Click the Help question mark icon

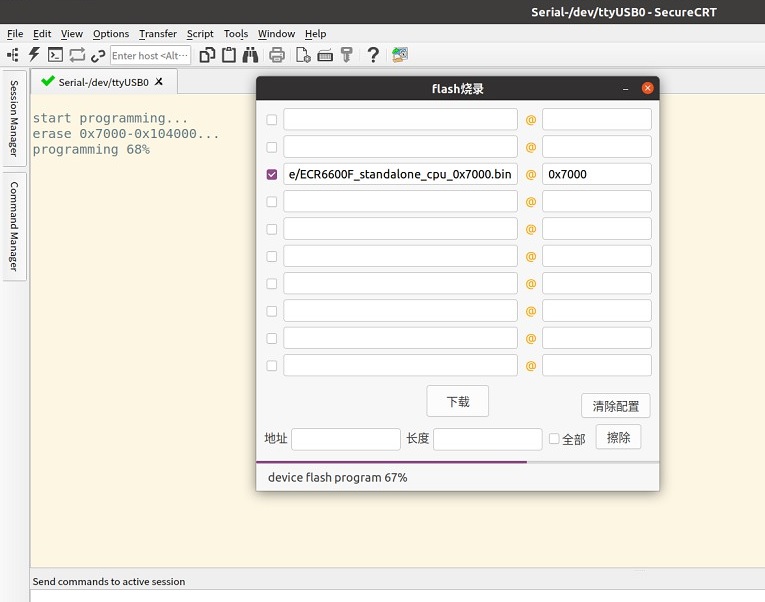click(x=373, y=55)
